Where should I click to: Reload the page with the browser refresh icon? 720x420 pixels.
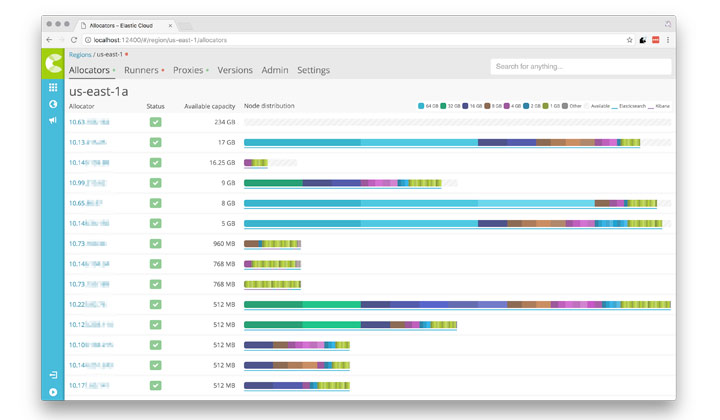(73, 40)
